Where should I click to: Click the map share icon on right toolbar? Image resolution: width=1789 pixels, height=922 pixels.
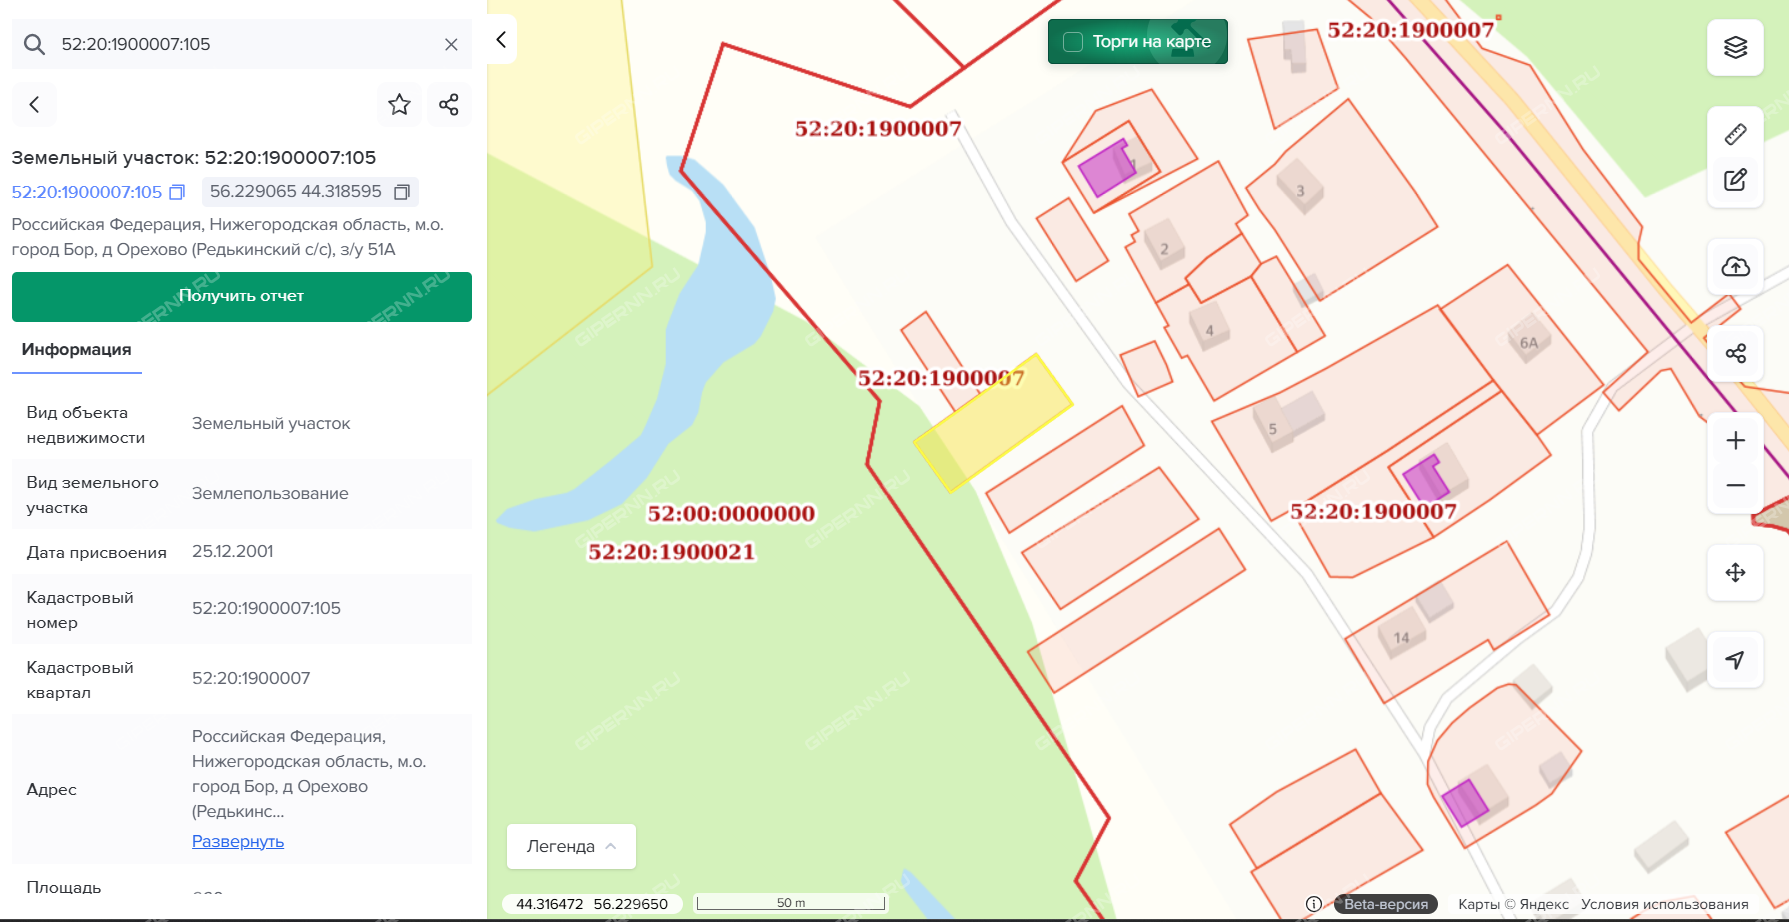(1735, 353)
